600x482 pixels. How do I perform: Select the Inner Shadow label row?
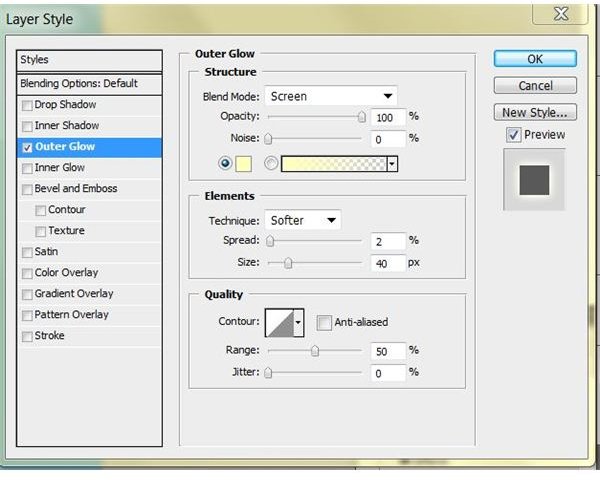[89, 126]
